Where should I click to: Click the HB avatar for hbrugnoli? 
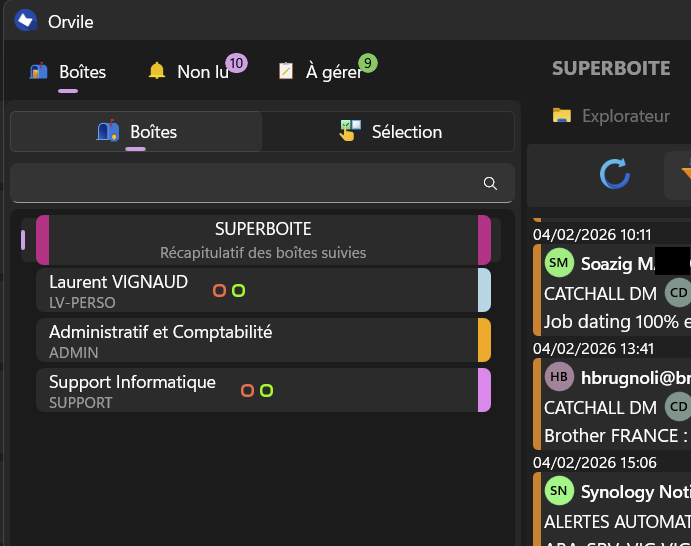point(559,377)
